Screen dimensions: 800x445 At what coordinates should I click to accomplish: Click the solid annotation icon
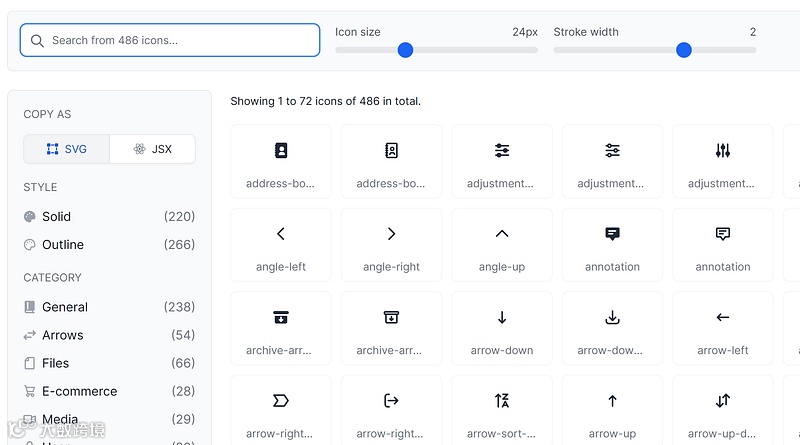(x=612, y=243)
